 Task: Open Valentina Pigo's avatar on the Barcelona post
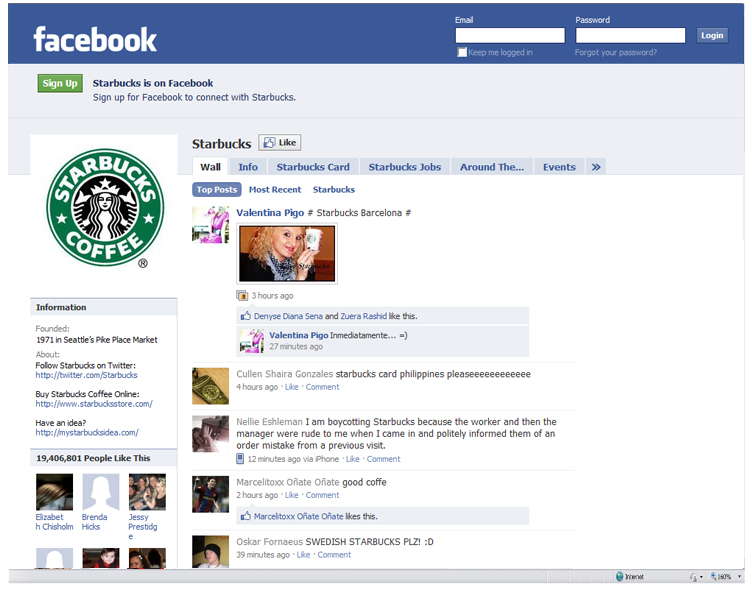click(x=211, y=225)
